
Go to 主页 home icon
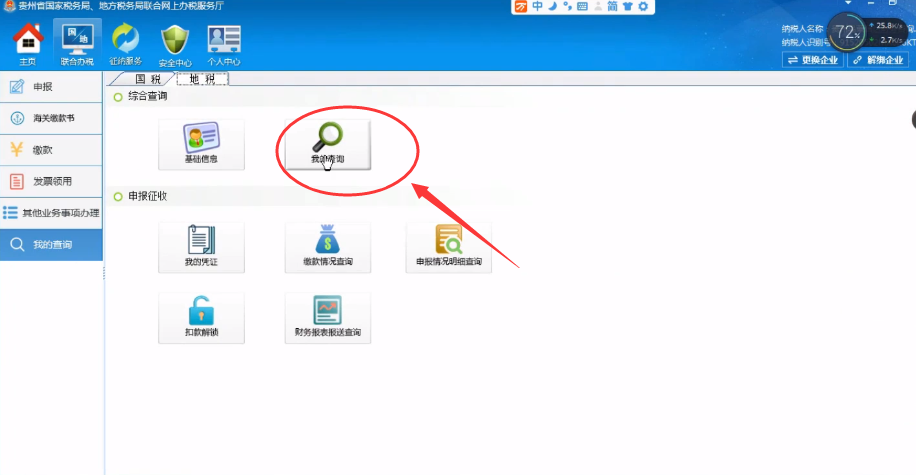coord(28,44)
